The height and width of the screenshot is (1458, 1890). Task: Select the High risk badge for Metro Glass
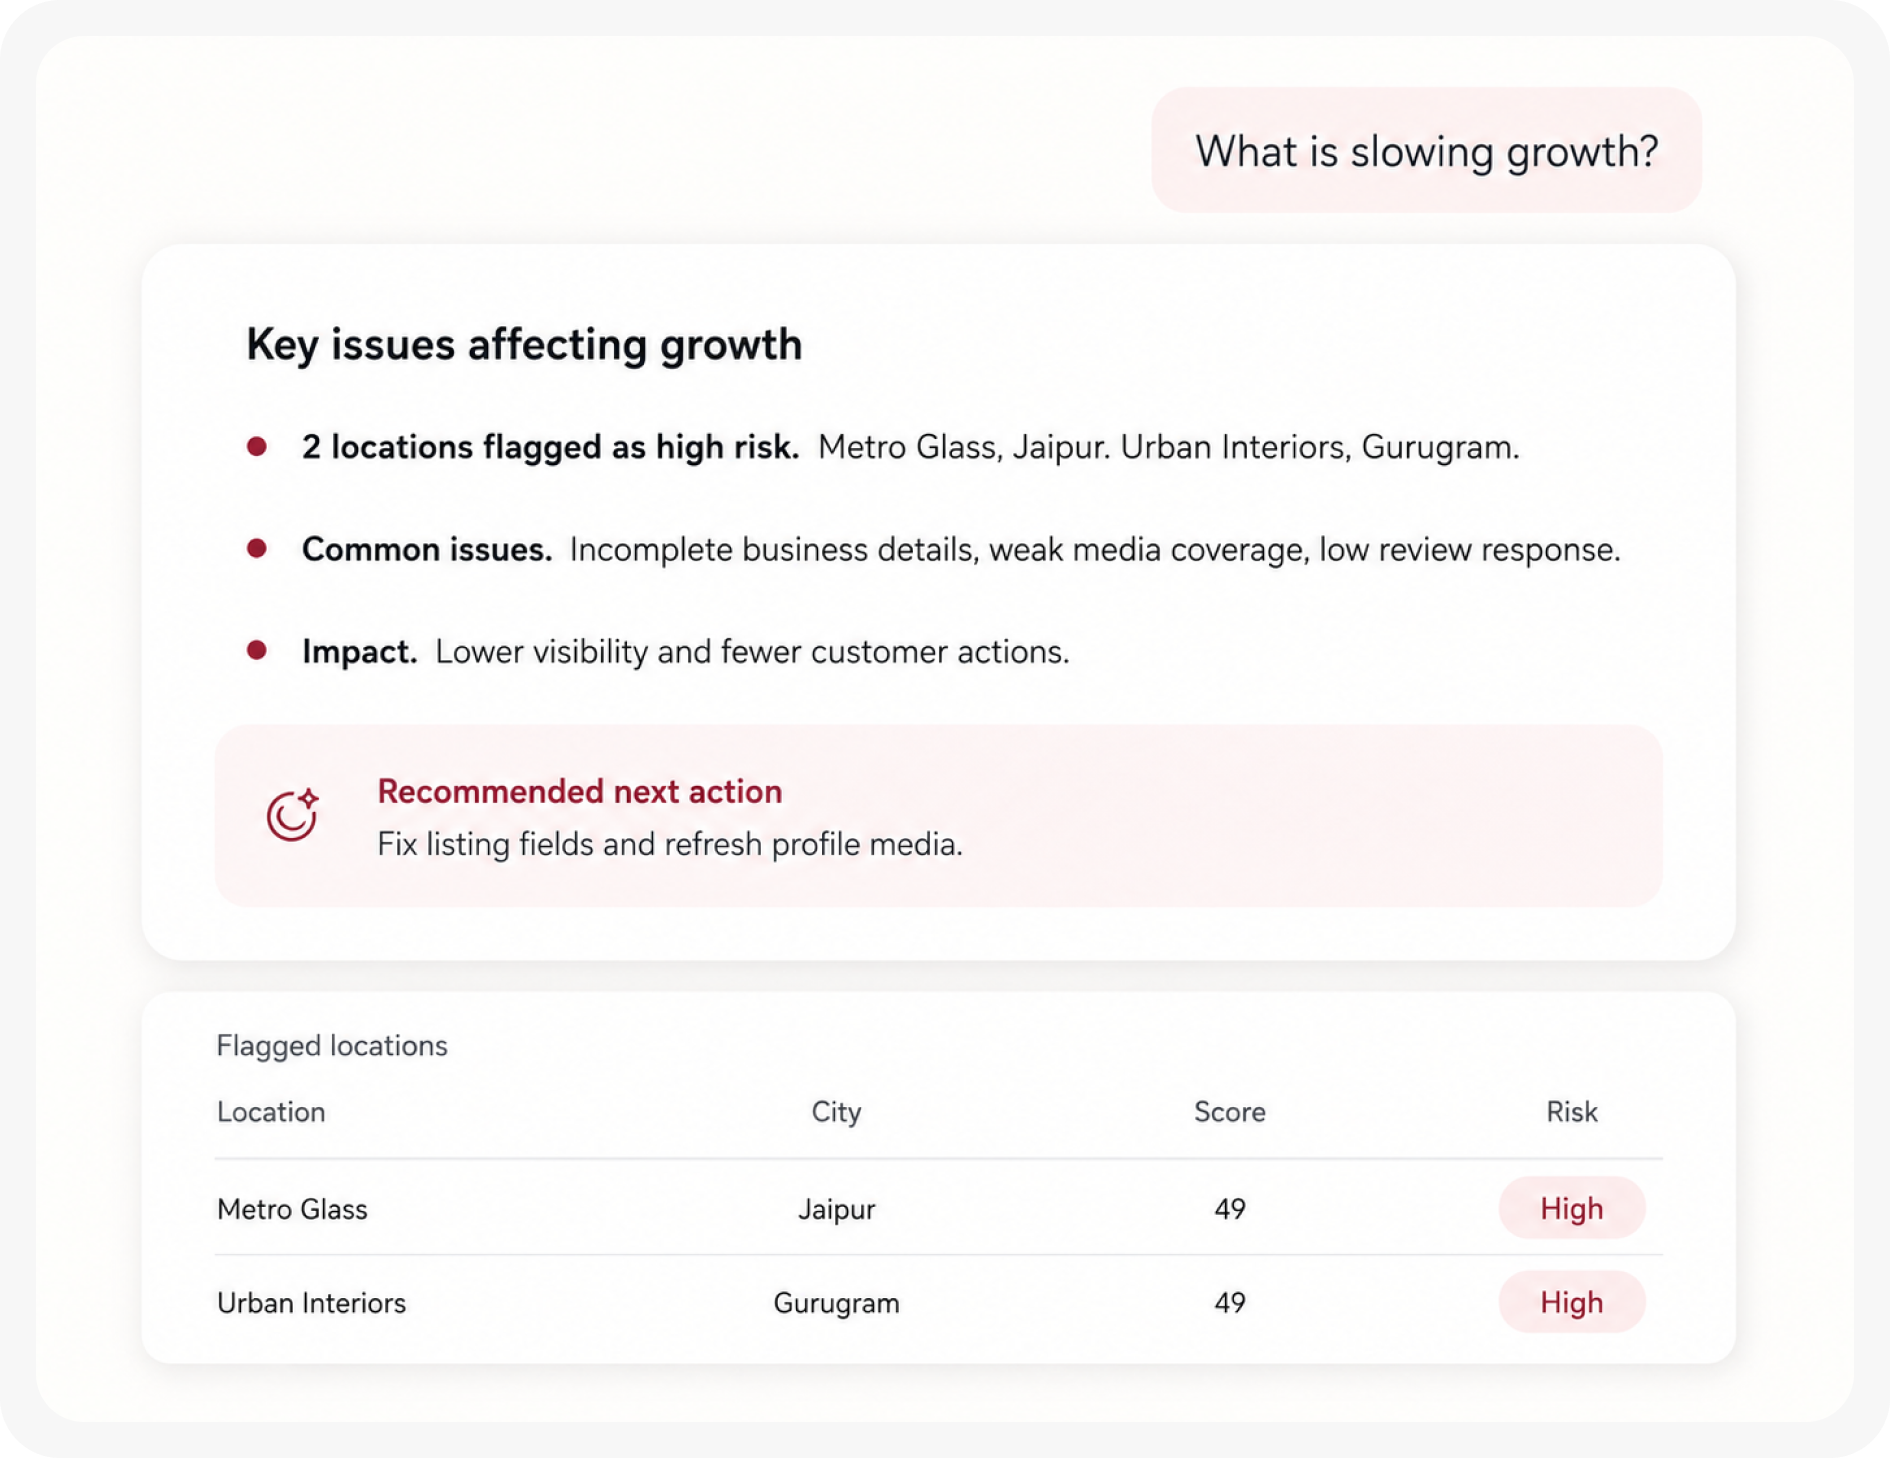click(1571, 1208)
